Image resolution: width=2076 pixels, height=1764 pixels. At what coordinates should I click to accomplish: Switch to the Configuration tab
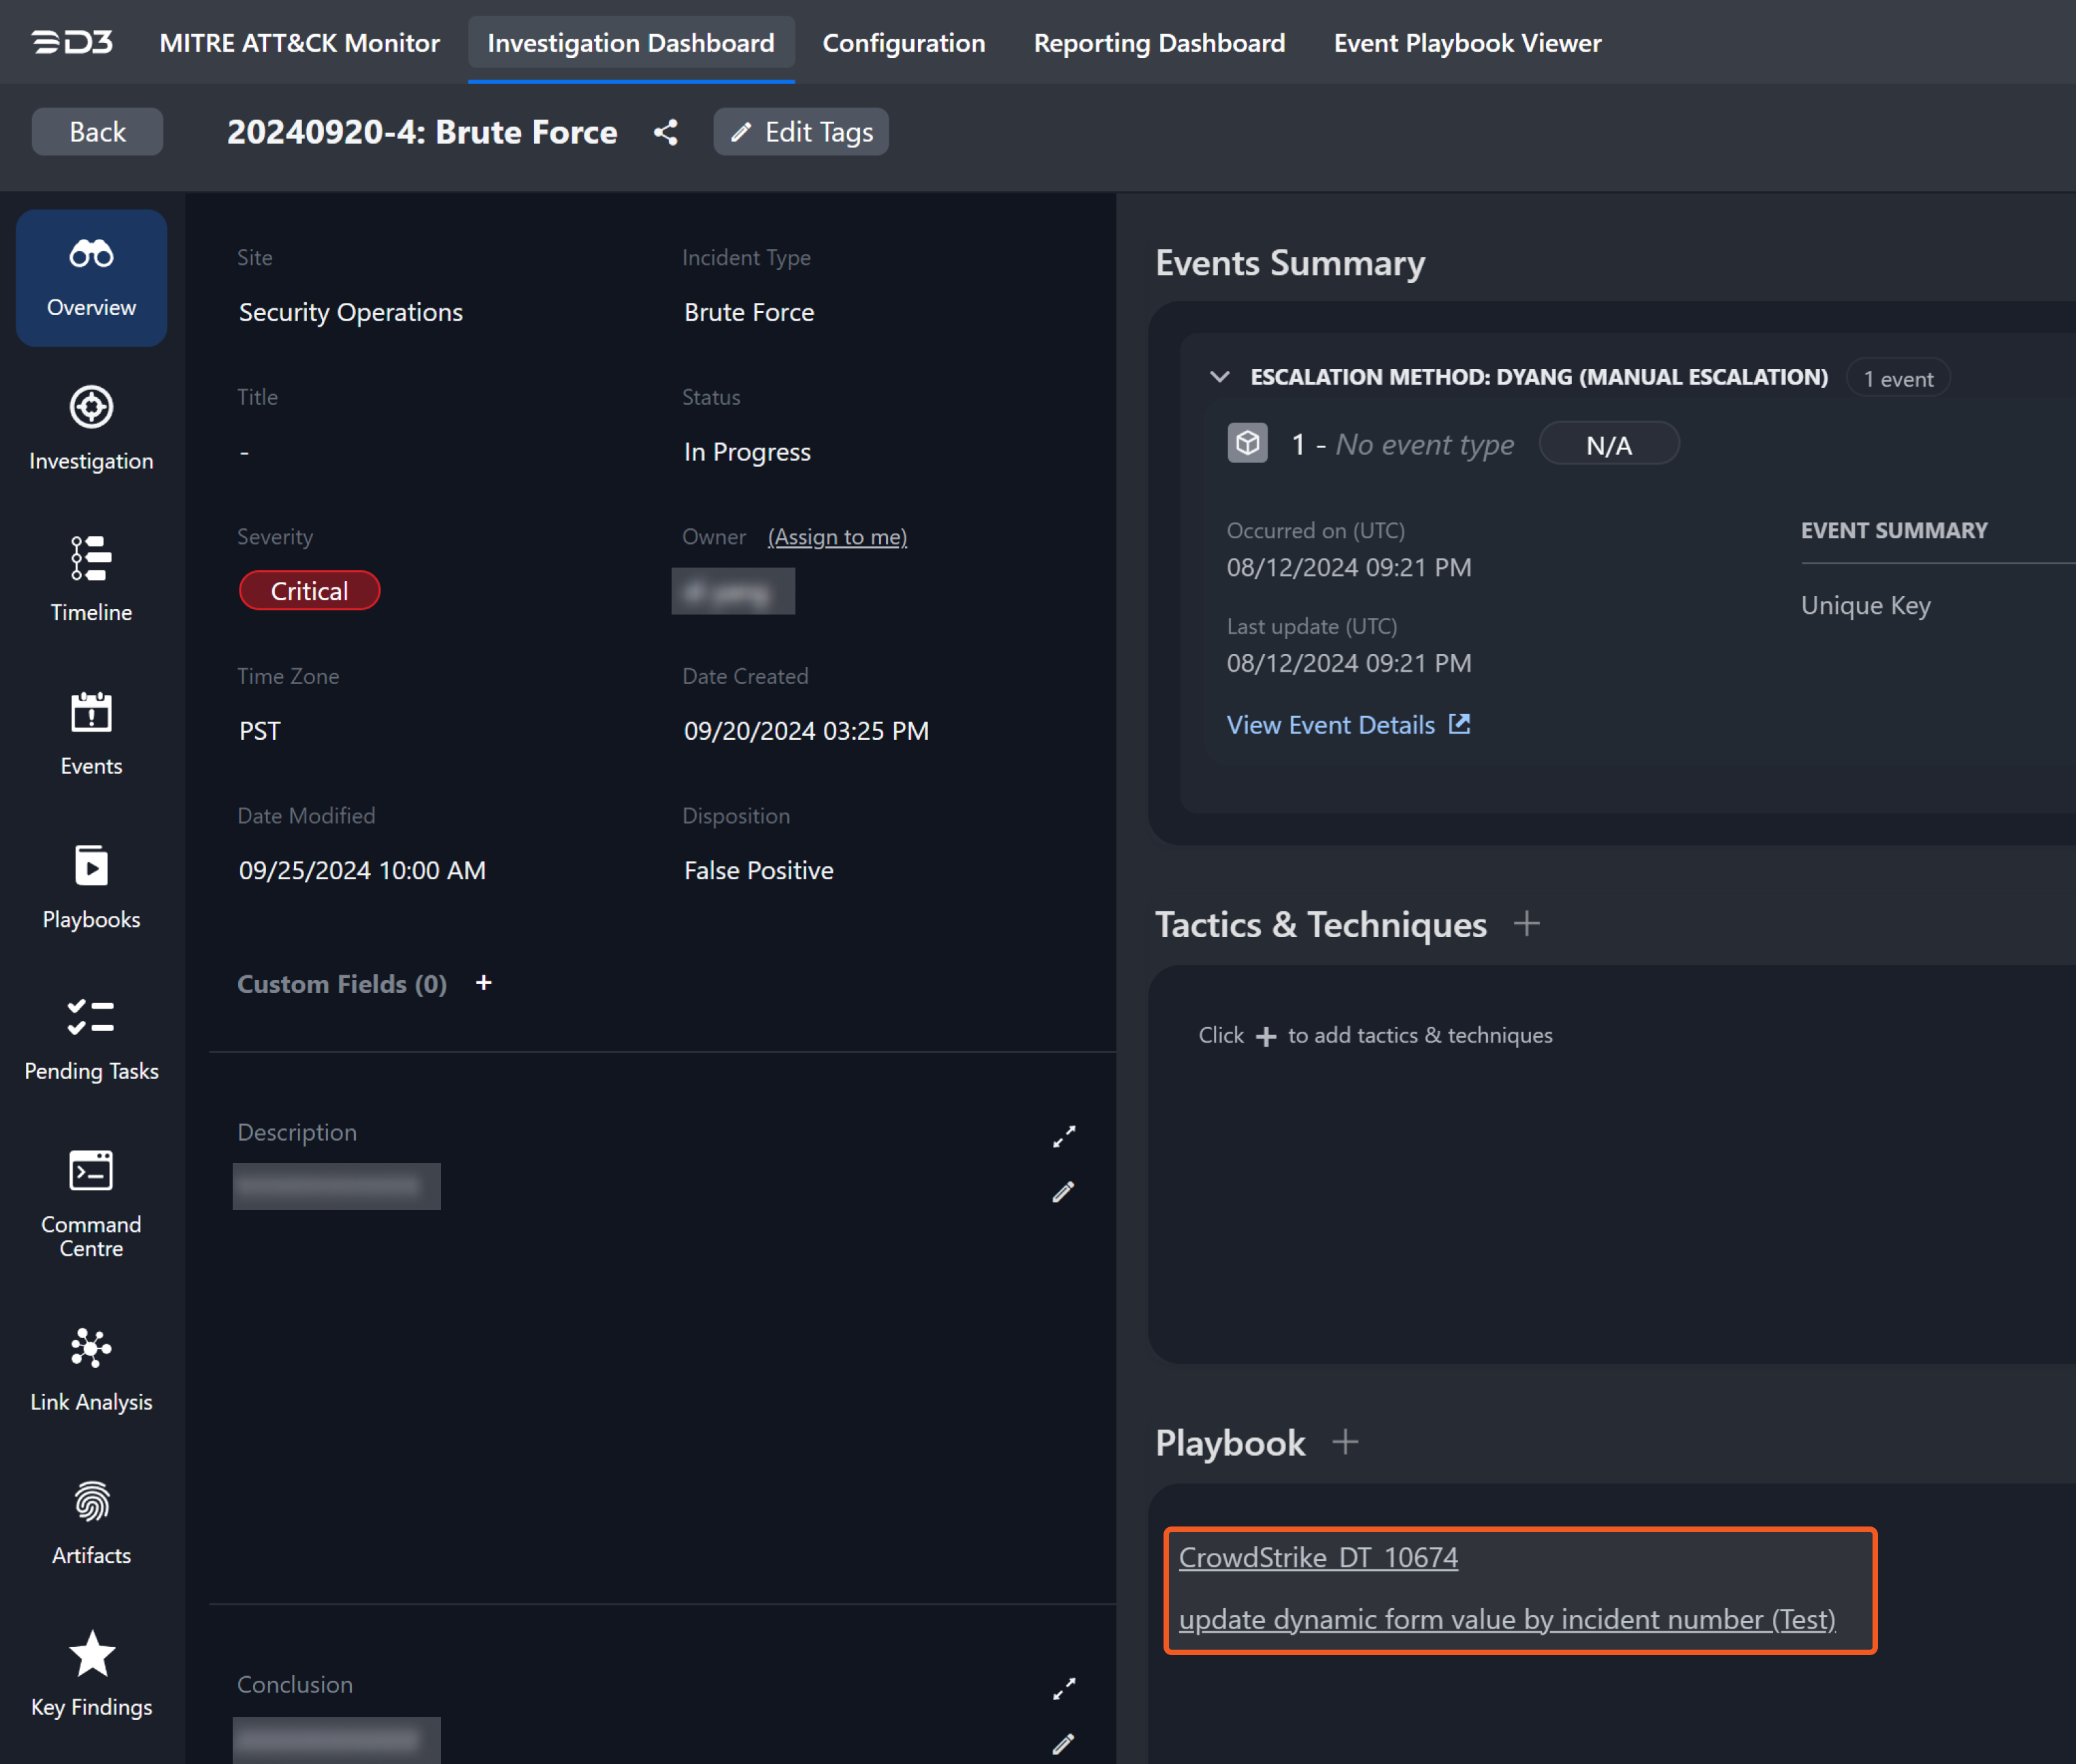coord(903,43)
